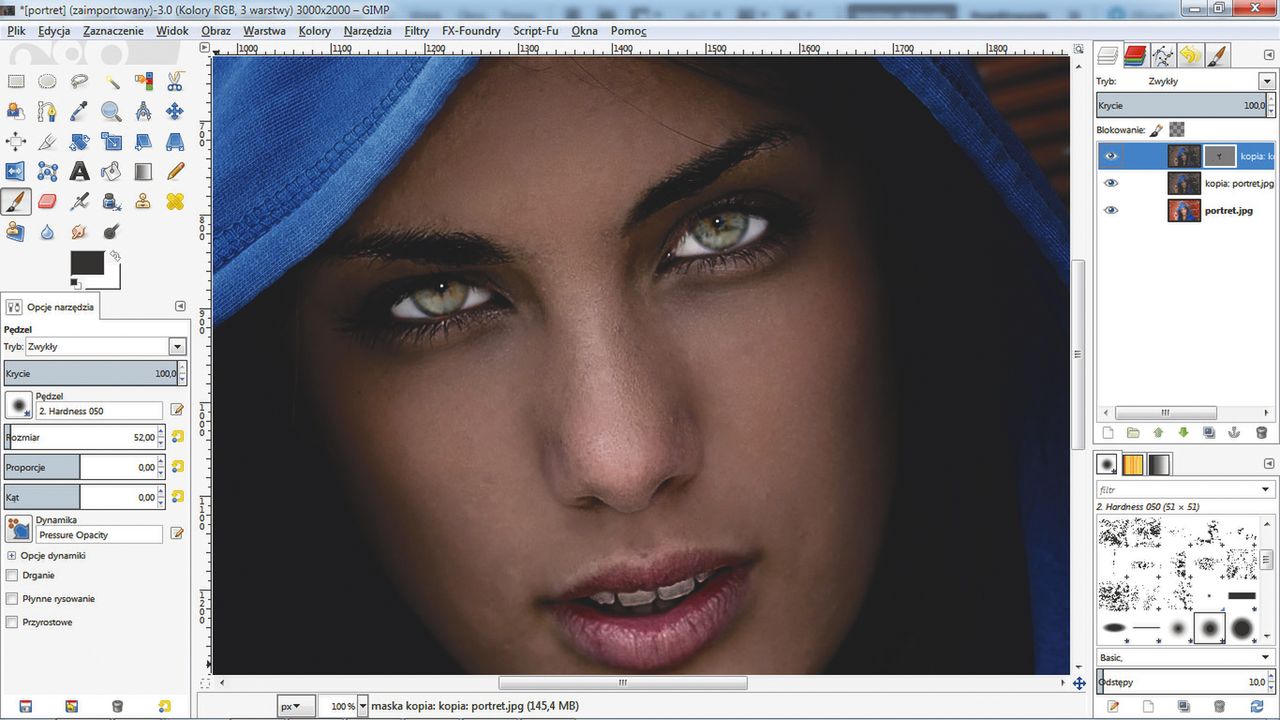Hide the 'kopia: portret.jpg' layer
Viewport: 1280px width, 720px height.
pyautogui.click(x=1111, y=183)
